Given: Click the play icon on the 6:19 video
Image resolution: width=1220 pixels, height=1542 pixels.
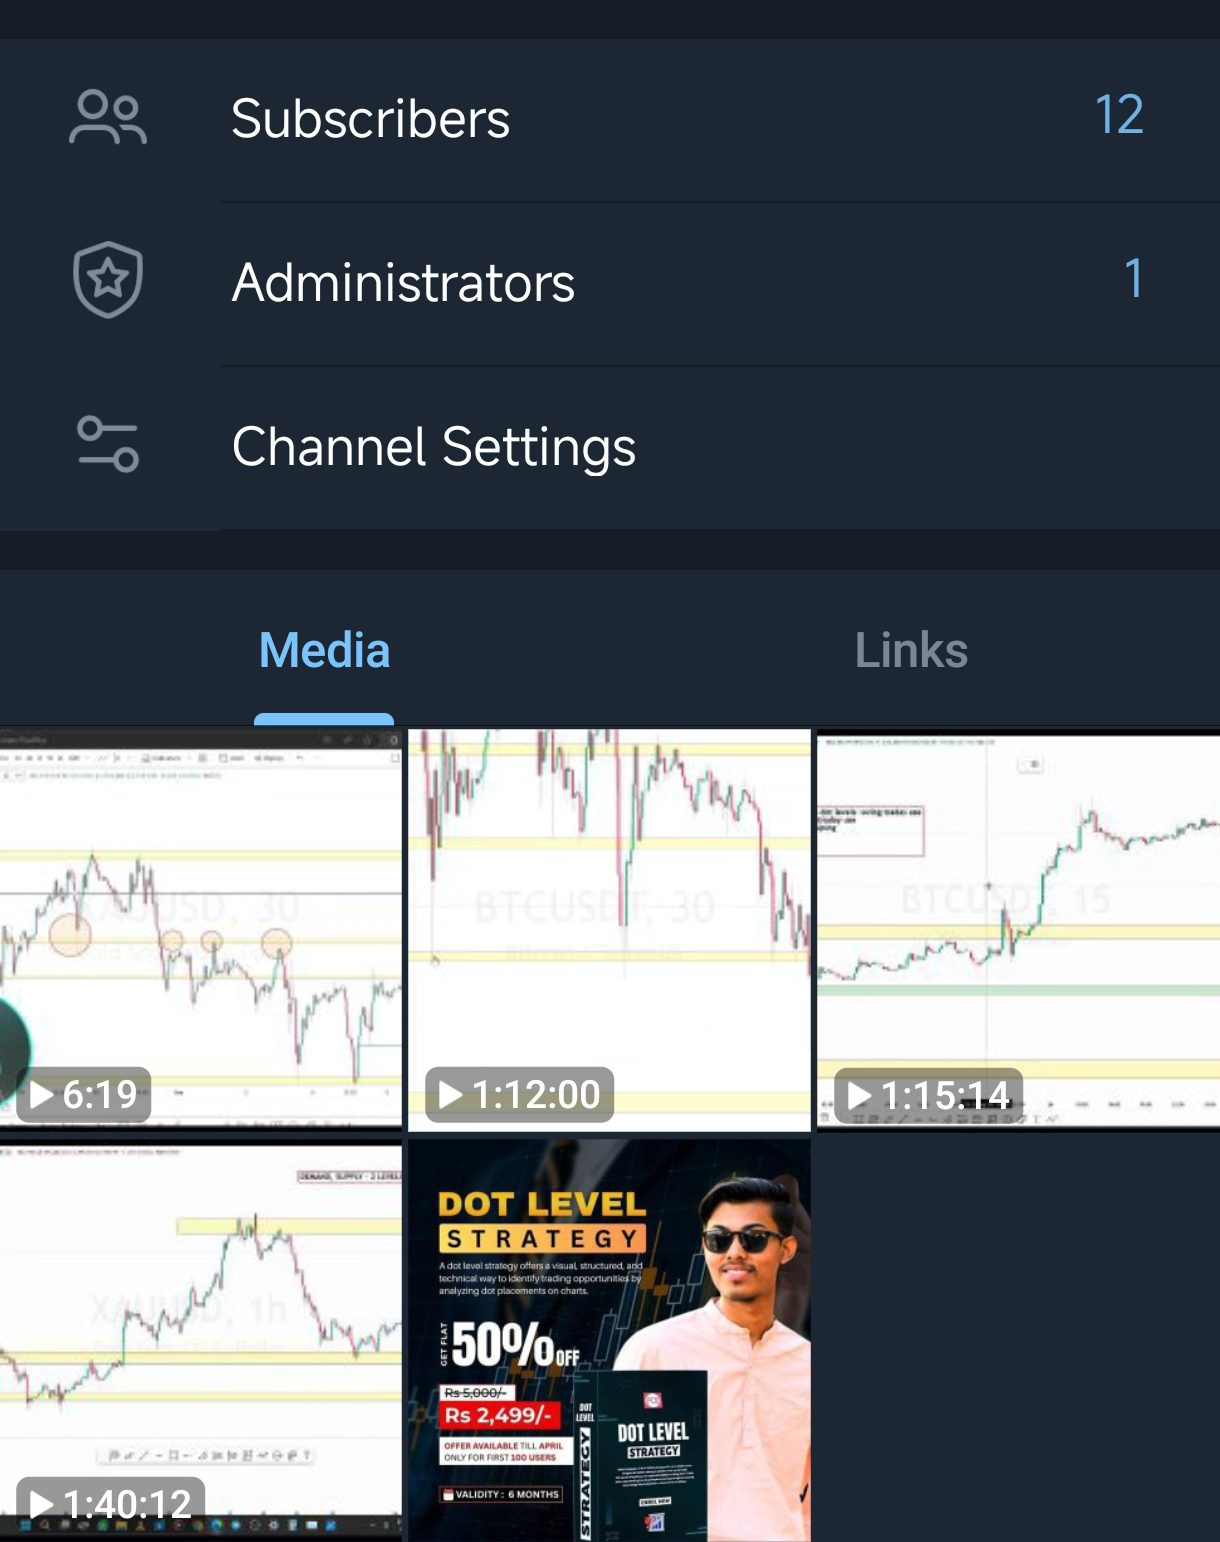Looking at the screenshot, I should point(44,1095).
